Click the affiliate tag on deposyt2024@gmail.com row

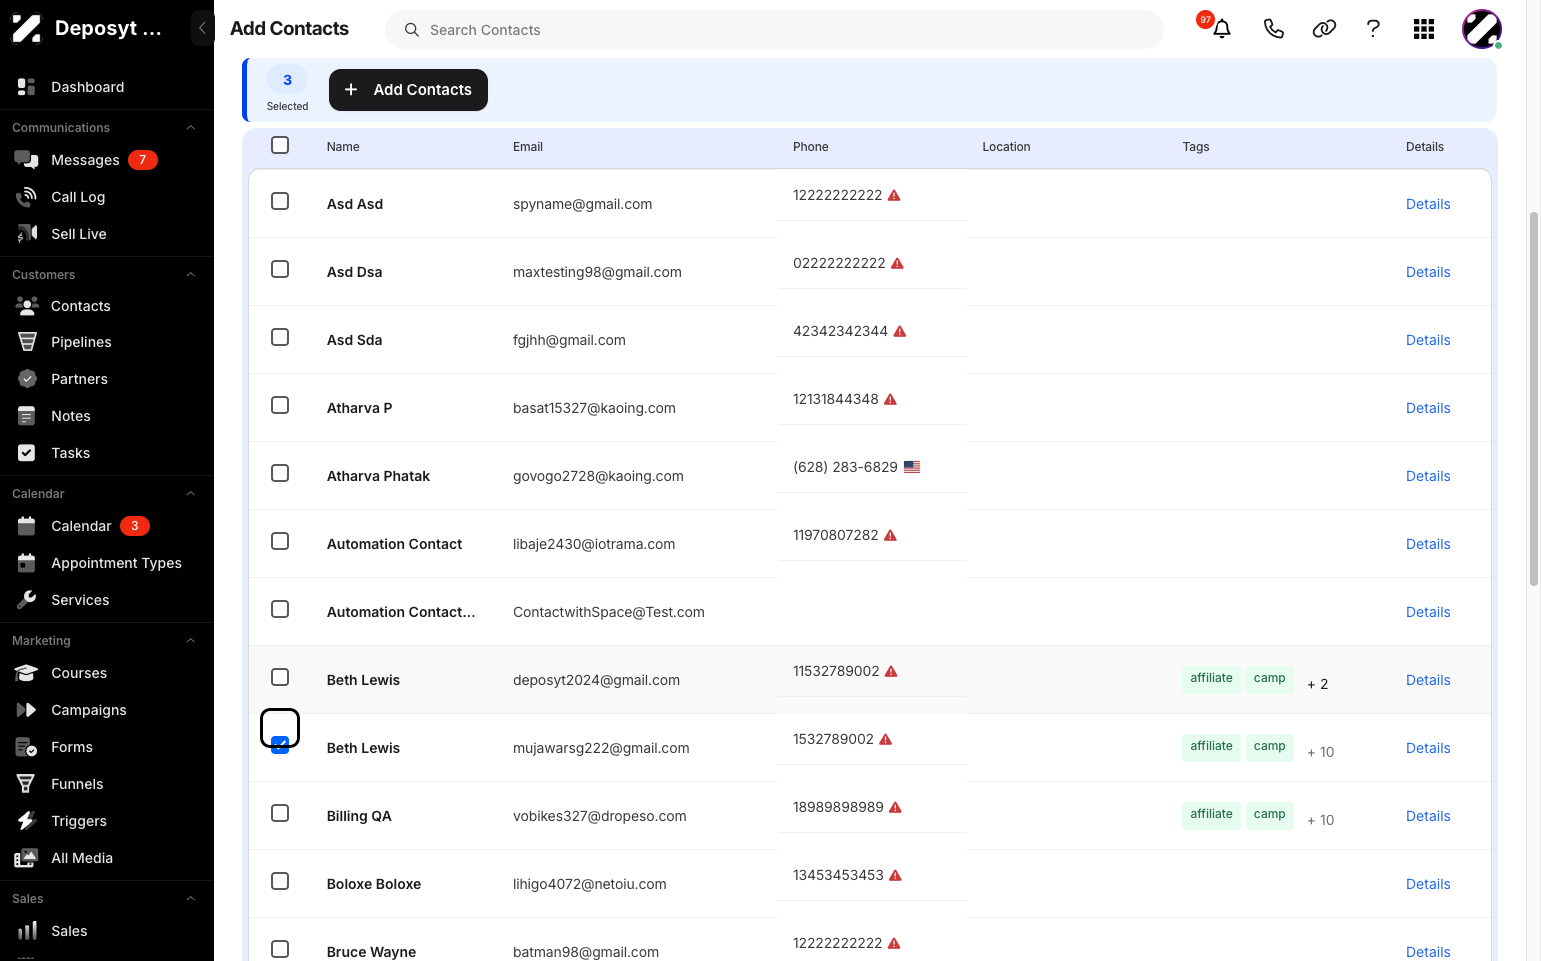1211,678
